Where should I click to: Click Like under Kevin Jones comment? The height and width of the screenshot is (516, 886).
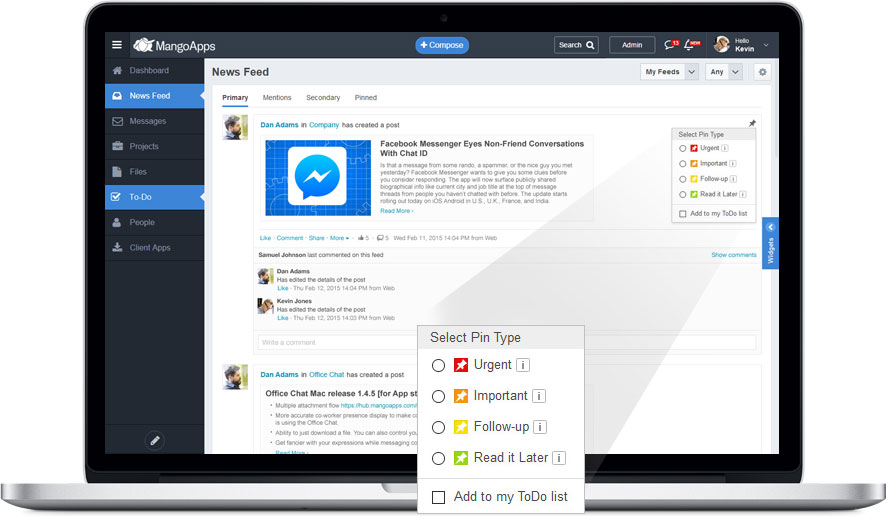pyautogui.click(x=283, y=318)
